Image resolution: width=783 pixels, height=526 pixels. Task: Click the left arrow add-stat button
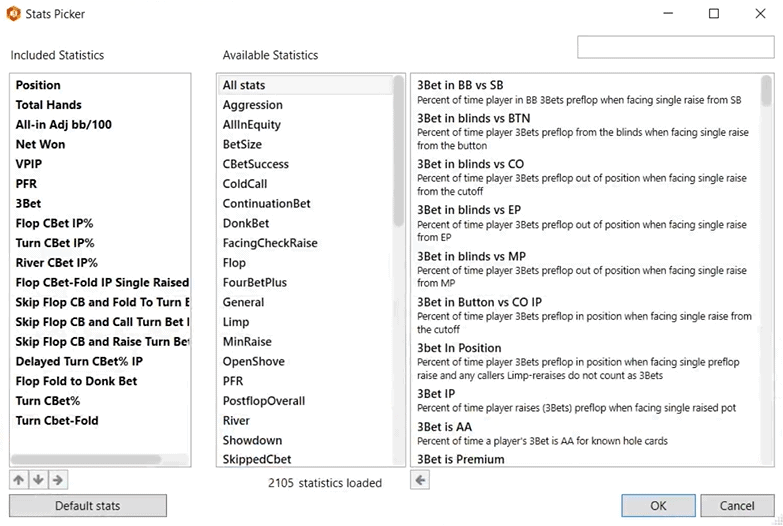421,481
